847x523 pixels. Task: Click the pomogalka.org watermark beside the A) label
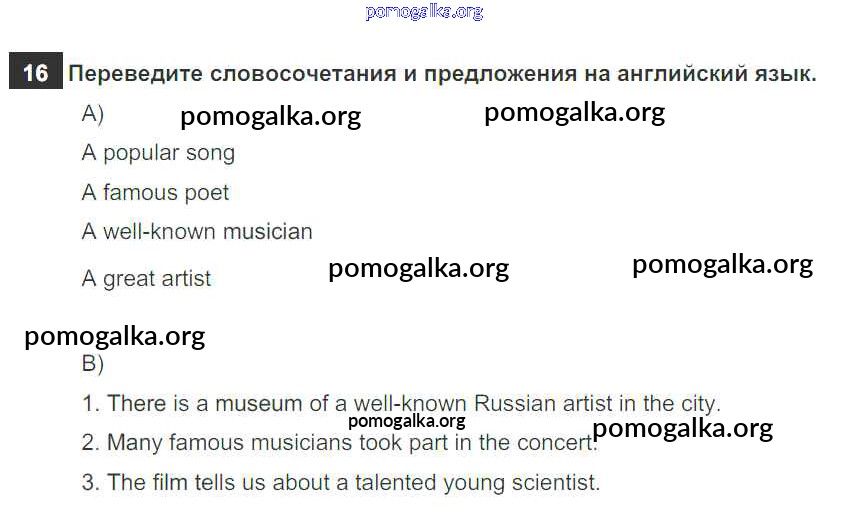coord(270,117)
